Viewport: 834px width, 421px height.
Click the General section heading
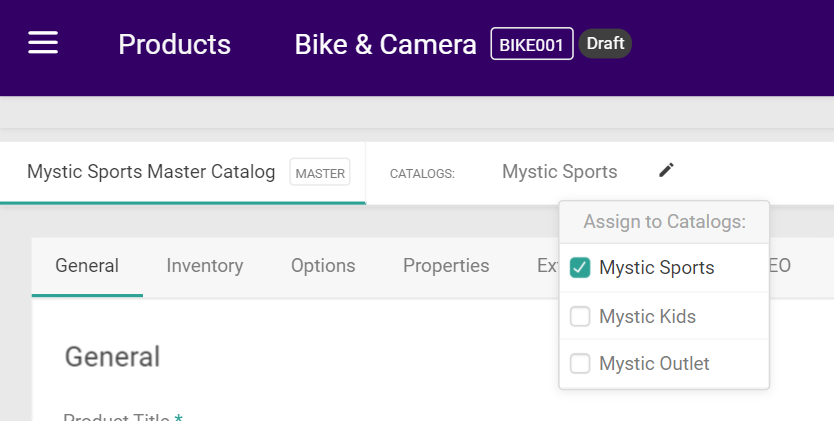[x=112, y=357]
